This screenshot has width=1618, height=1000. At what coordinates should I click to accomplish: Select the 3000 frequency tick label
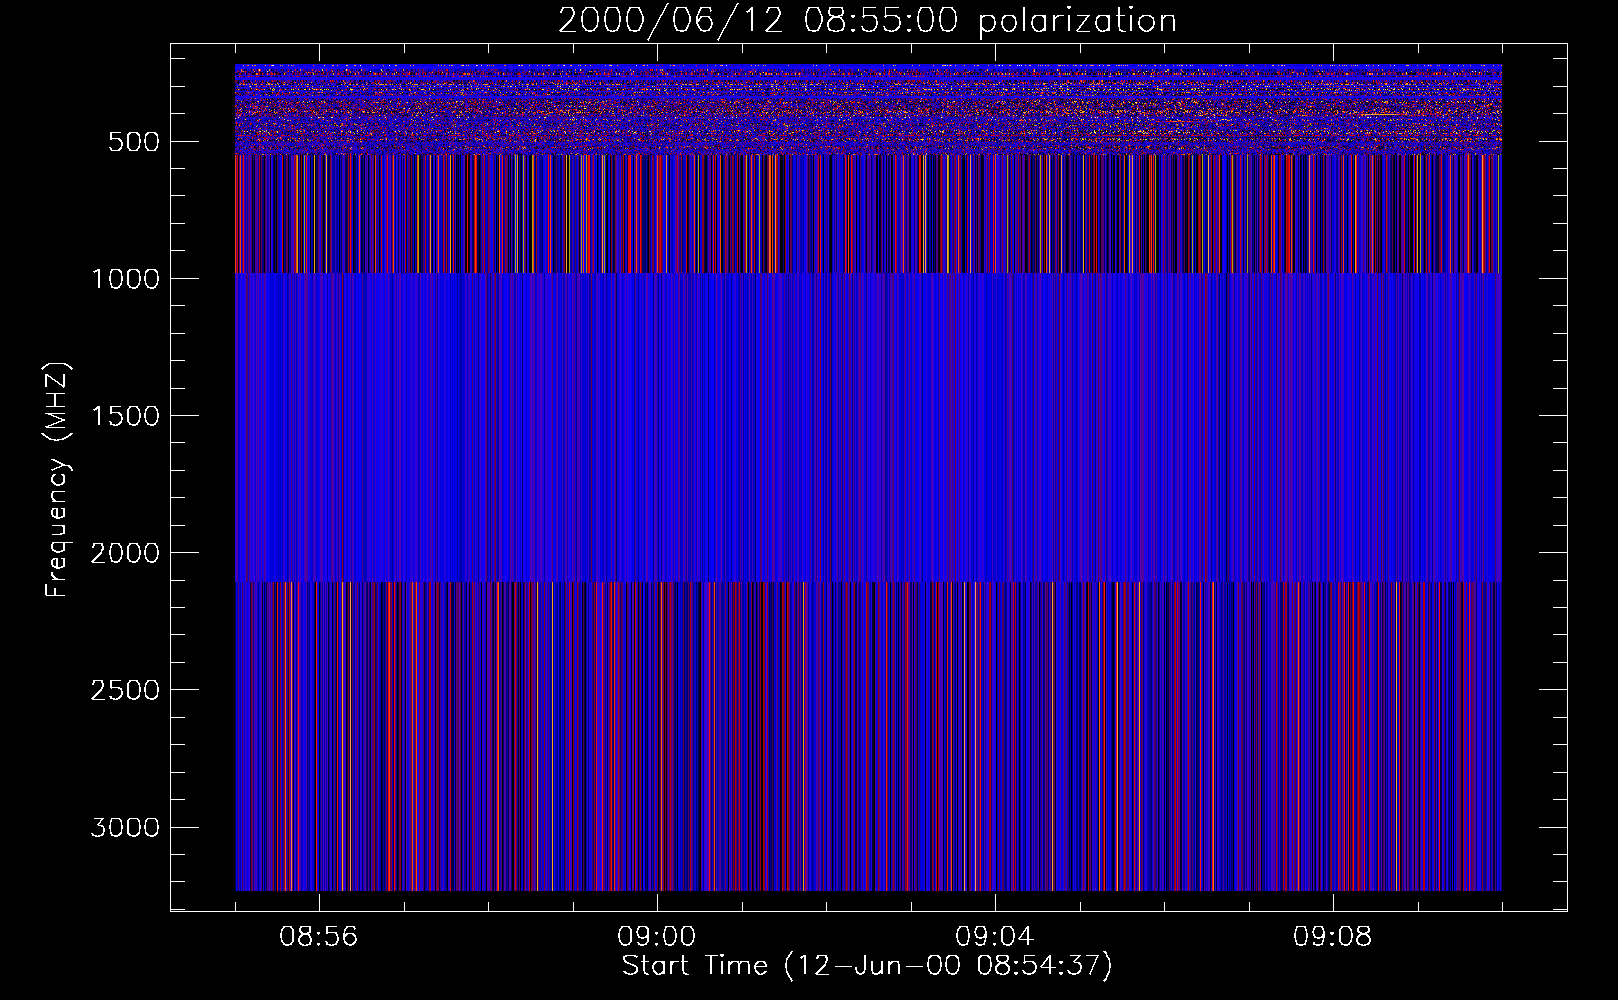[x=125, y=828]
